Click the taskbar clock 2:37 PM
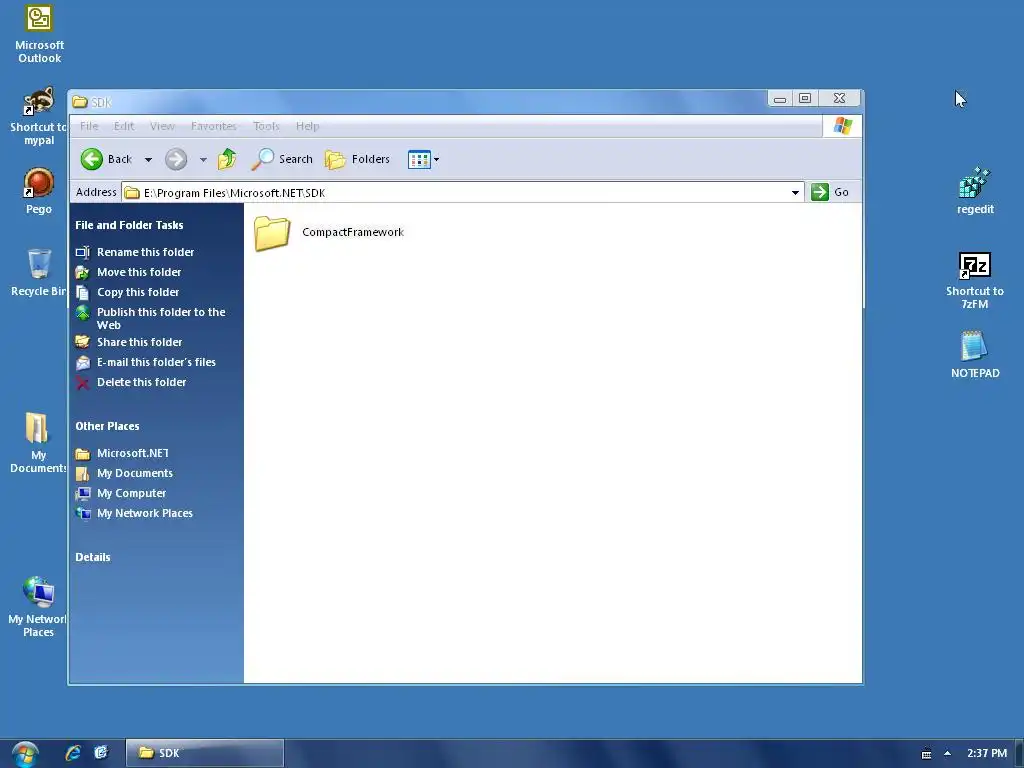This screenshot has width=1024, height=768. pyautogui.click(x=987, y=753)
